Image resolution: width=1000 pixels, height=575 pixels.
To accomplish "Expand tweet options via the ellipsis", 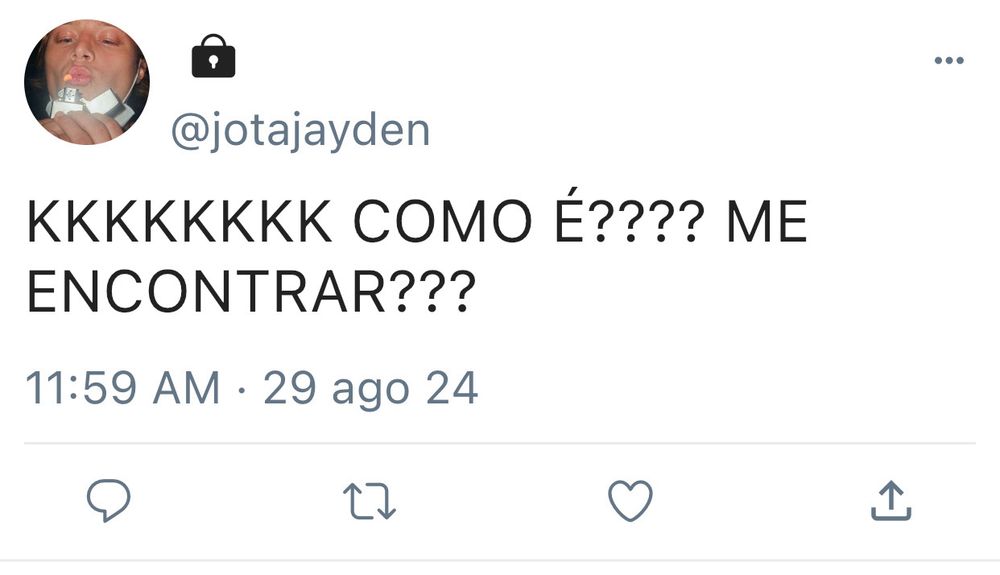I will pyautogui.click(x=949, y=61).
